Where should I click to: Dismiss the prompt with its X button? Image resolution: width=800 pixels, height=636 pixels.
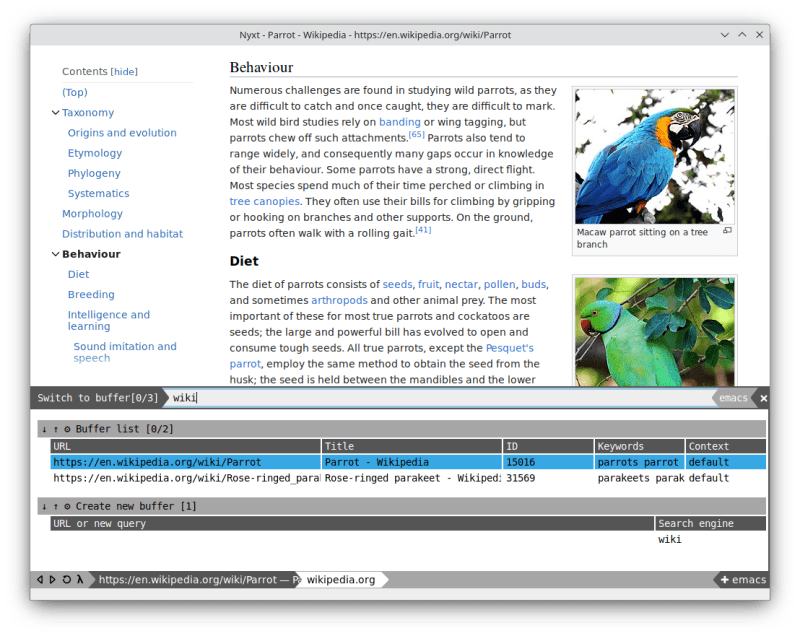[x=763, y=397]
